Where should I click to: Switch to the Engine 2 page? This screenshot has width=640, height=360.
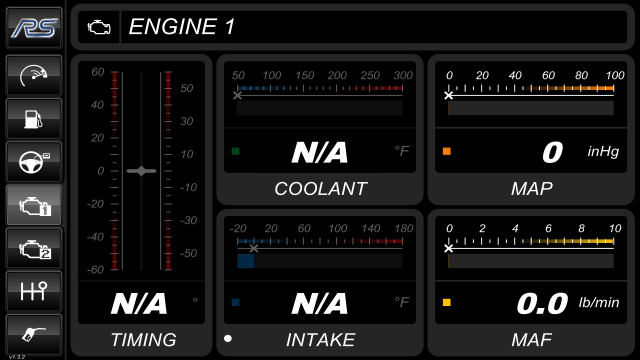34,248
